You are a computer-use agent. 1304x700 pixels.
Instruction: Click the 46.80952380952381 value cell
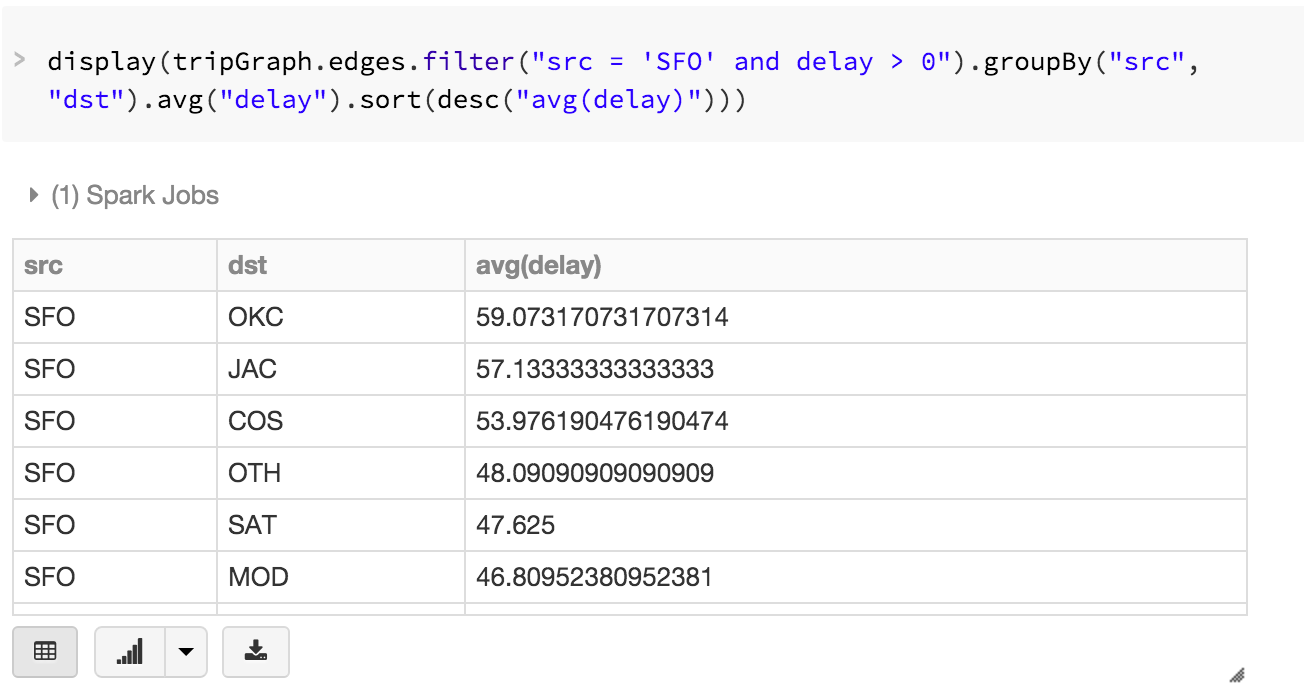coord(594,577)
